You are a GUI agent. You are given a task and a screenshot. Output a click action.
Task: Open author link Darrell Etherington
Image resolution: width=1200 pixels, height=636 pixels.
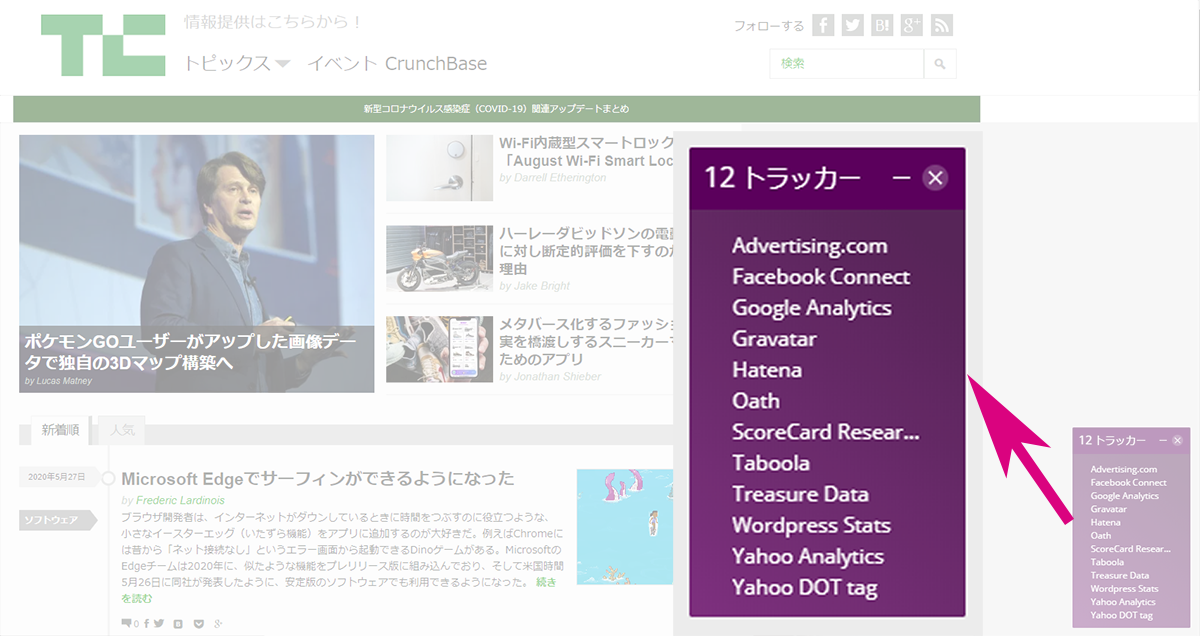560,178
